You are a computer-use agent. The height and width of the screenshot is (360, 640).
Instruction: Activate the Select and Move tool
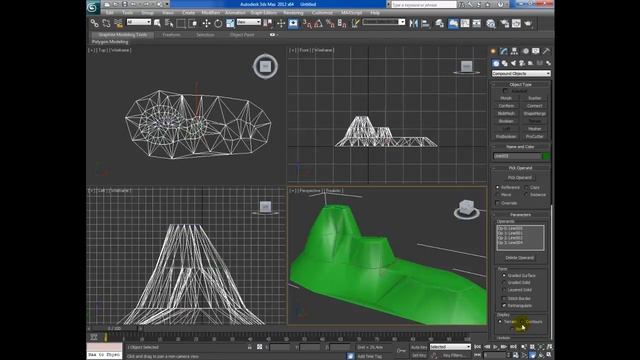point(207,23)
